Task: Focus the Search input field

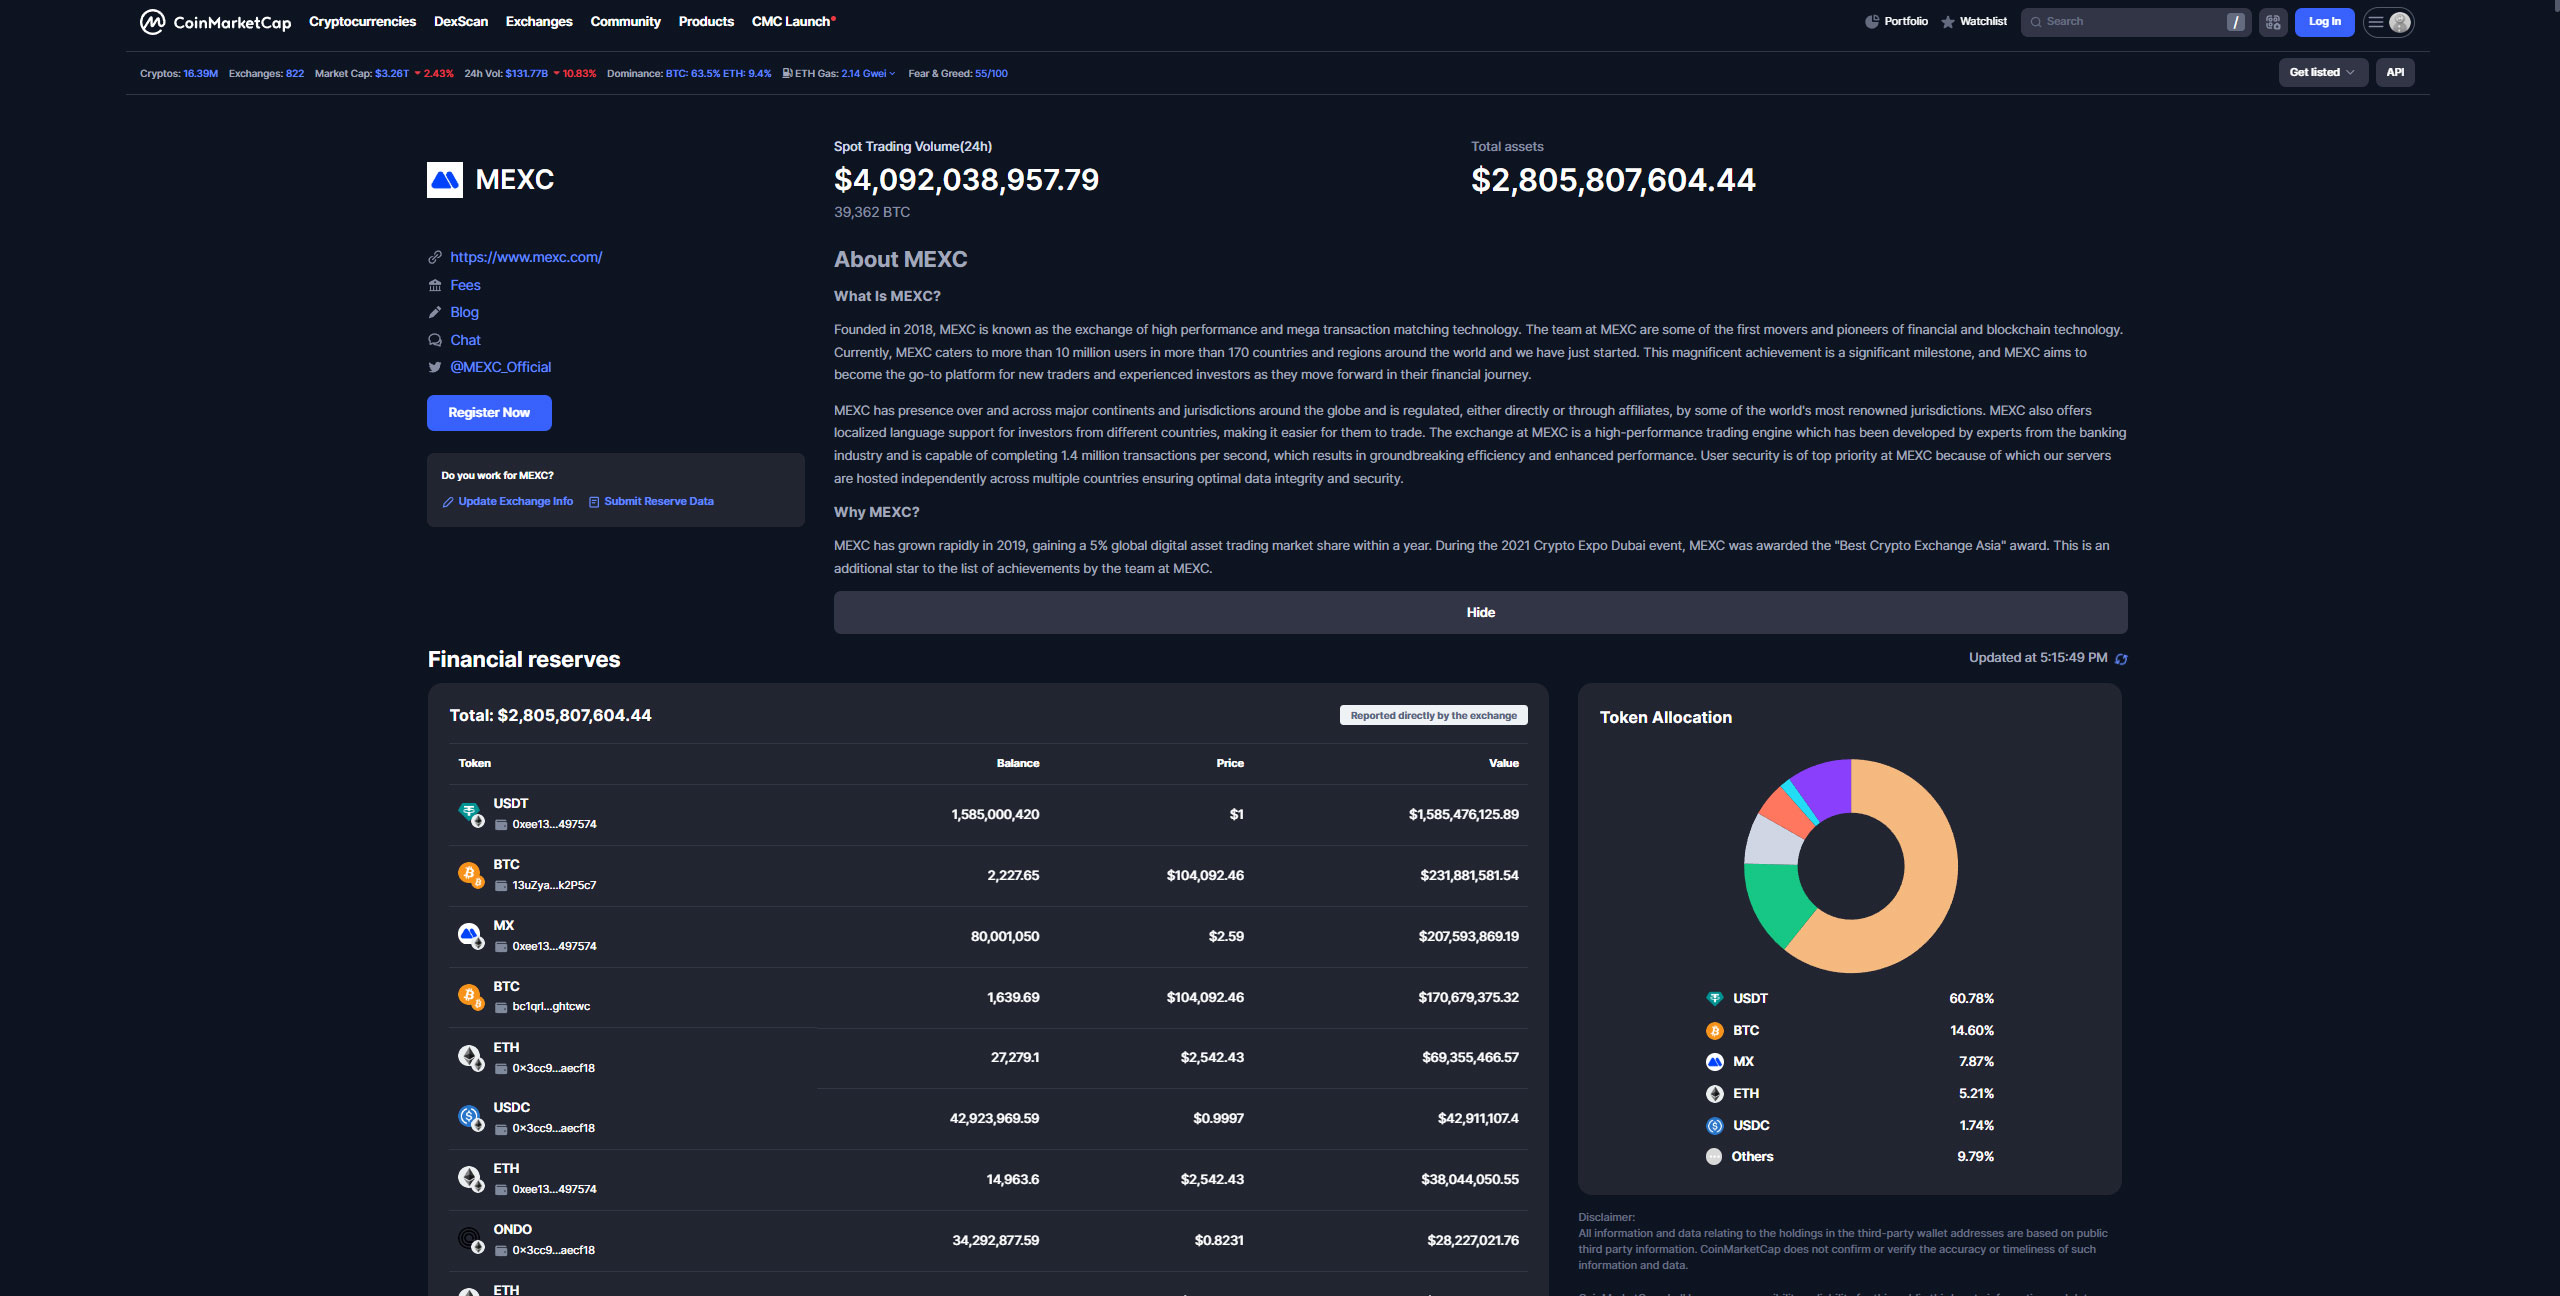Action: [2135, 22]
